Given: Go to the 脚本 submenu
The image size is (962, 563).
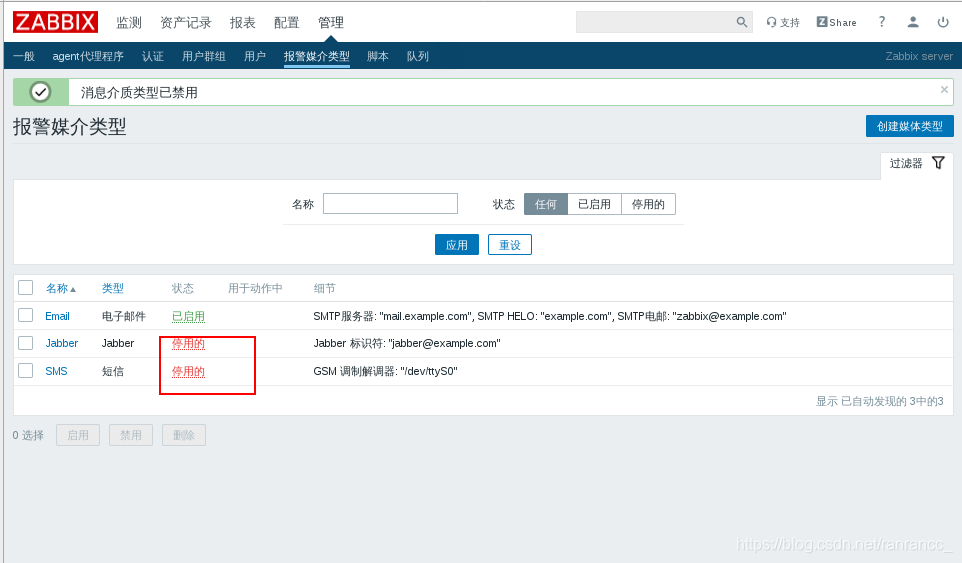Looking at the screenshot, I should click(x=378, y=56).
